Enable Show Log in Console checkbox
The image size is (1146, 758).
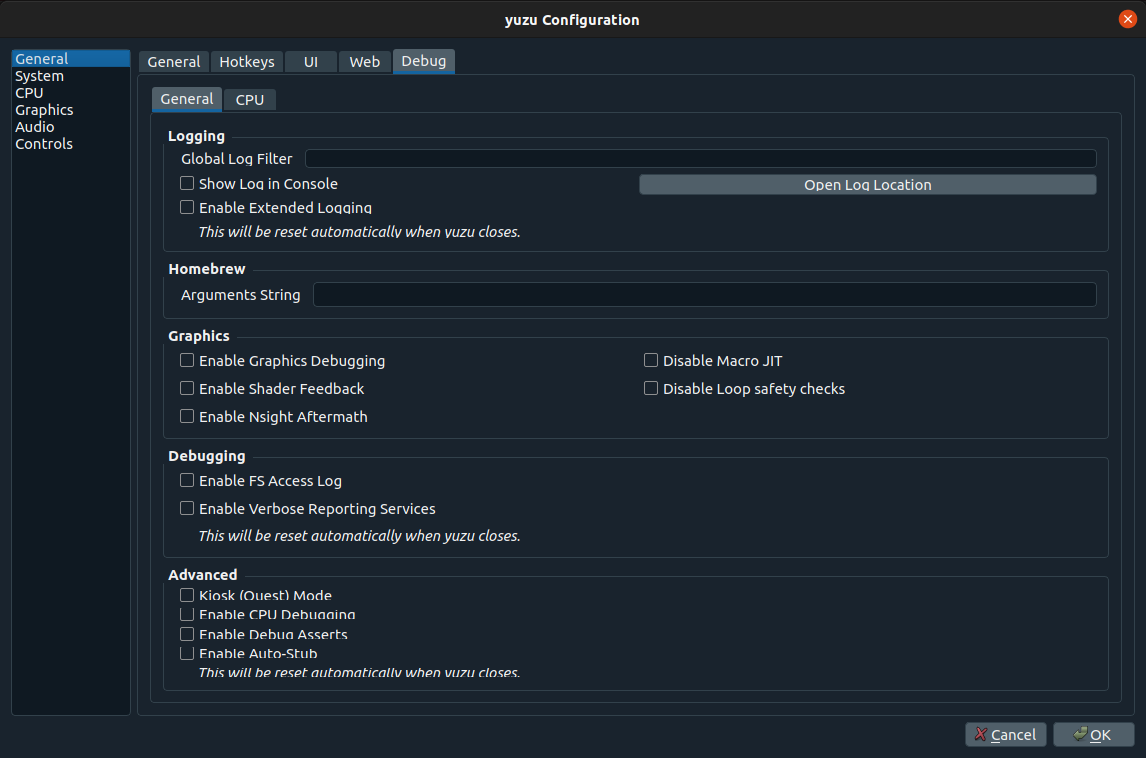coord(187,184)
